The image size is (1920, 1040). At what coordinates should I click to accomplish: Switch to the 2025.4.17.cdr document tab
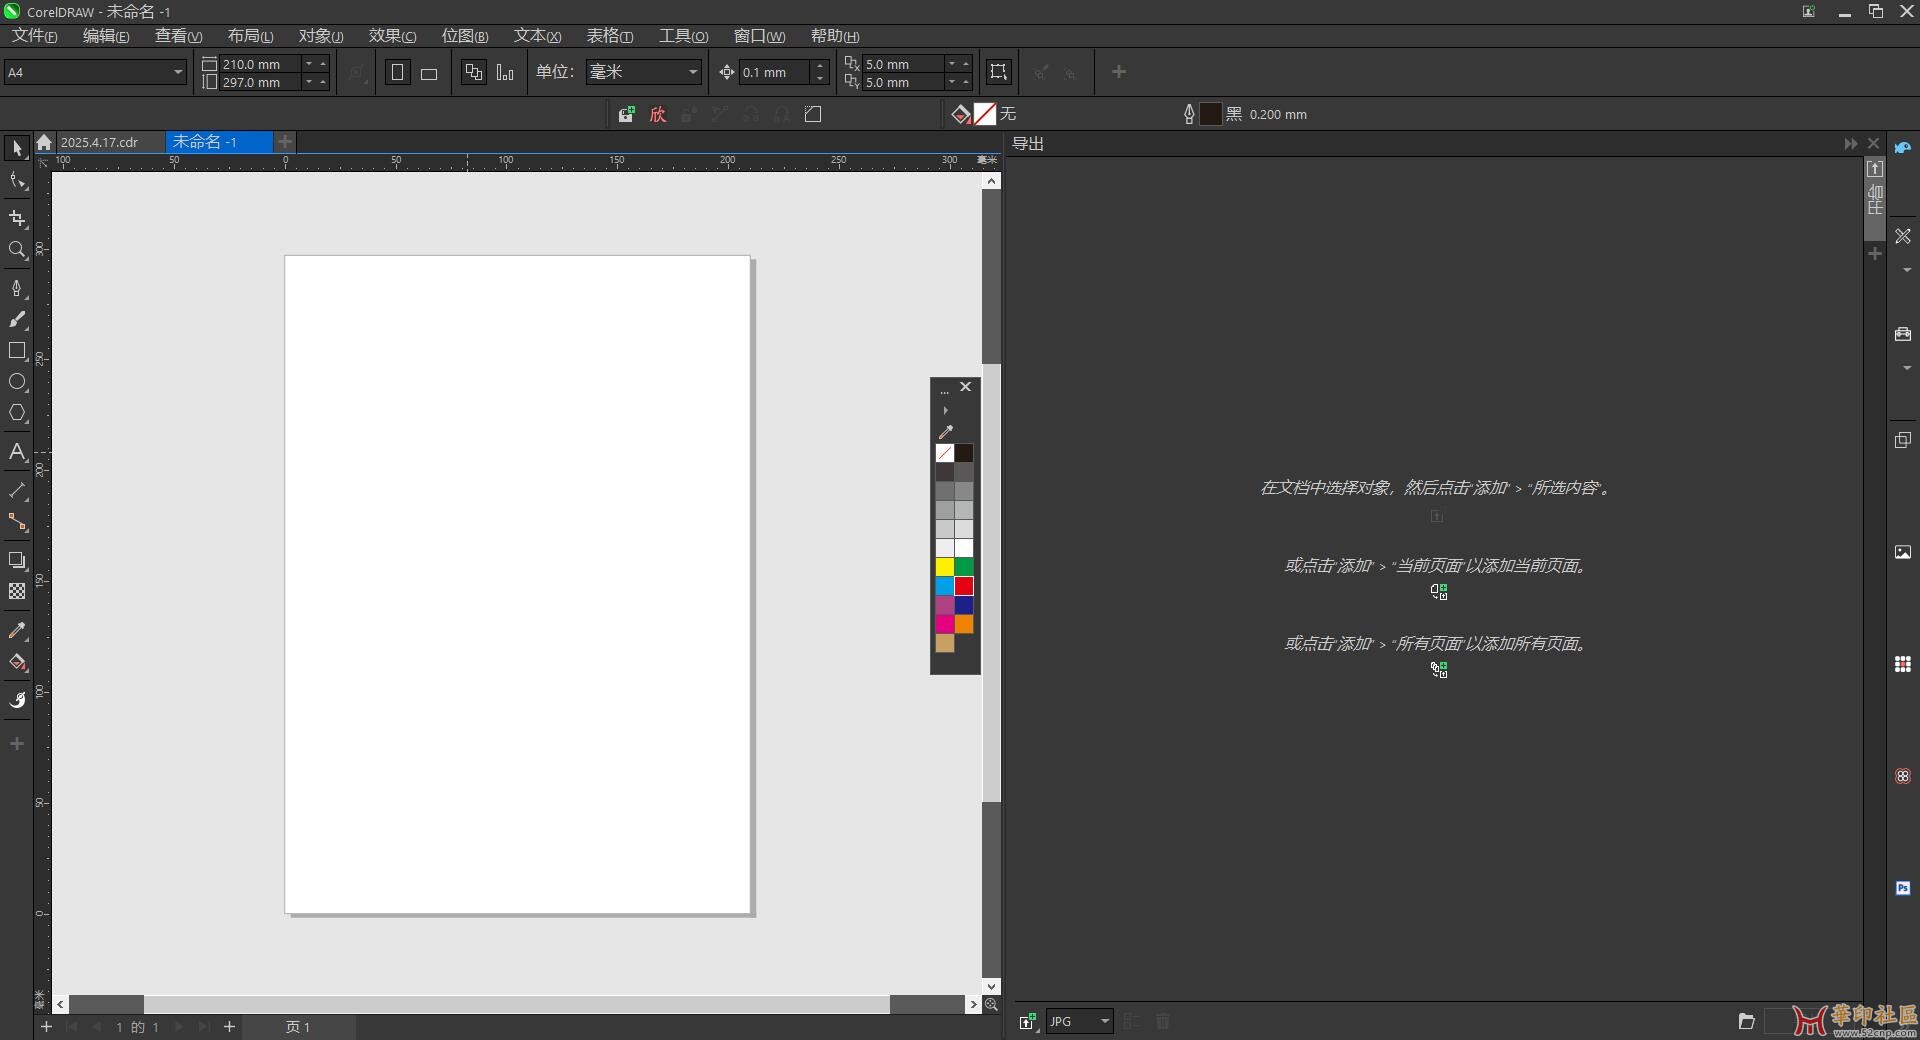100,142
